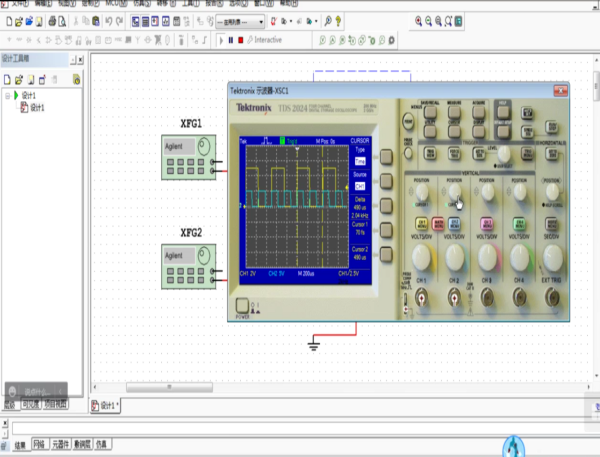Open the 网络 tab in bottom panel
600x457 pixels.
[39, 442]
